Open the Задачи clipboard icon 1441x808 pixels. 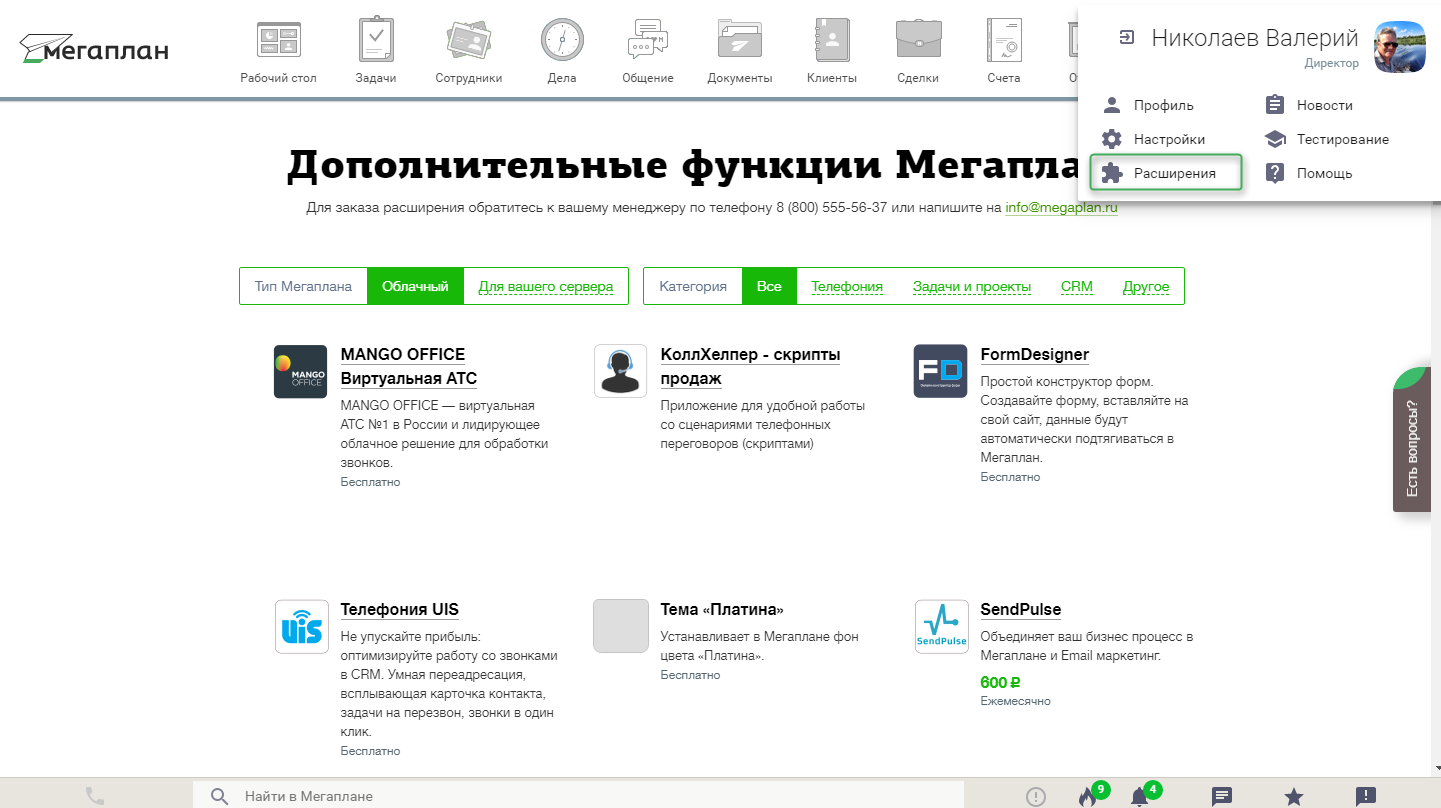click(x=376, y=40)
